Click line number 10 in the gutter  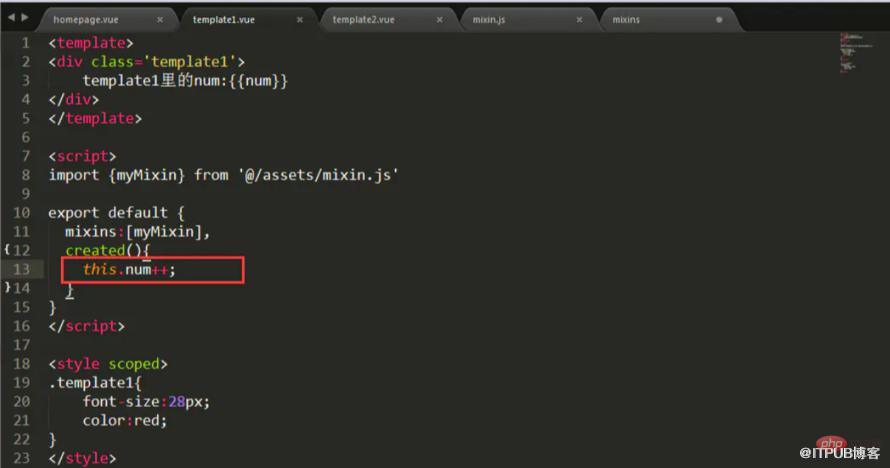[22, 213]
